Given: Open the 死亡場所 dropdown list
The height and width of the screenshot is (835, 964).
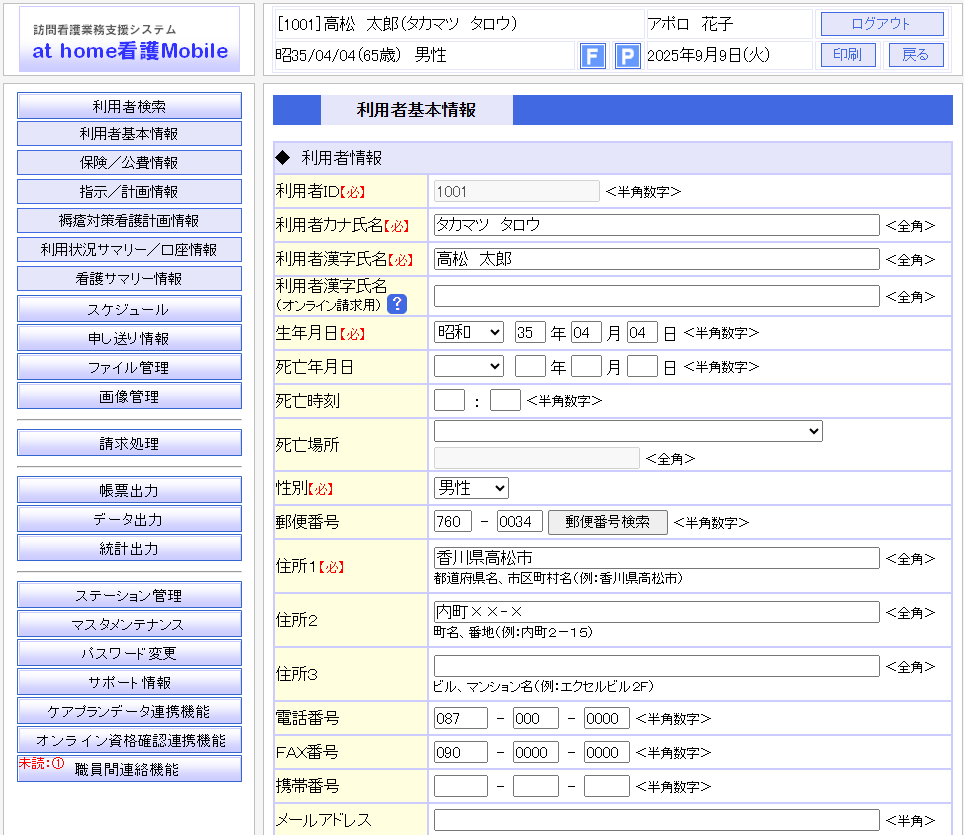Looking at the screenshot, I should 628,431.
